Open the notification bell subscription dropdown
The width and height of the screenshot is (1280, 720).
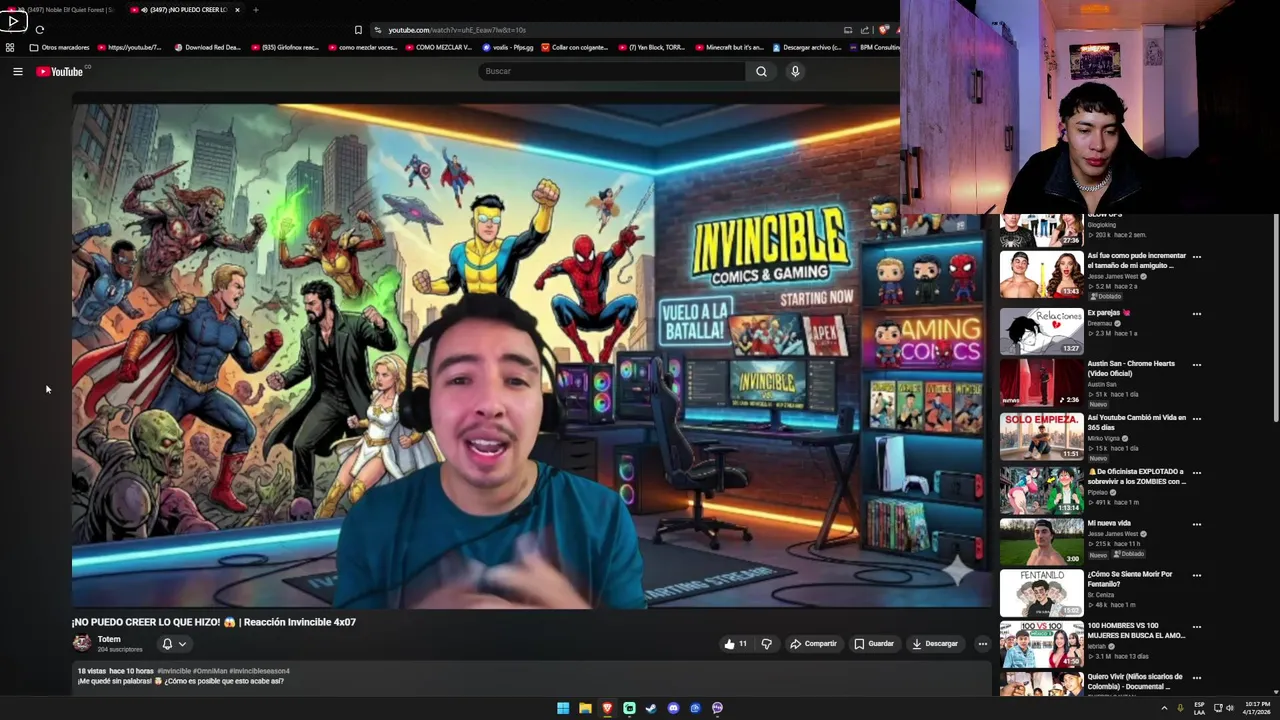pyautogui.click(x=174, y=644)
